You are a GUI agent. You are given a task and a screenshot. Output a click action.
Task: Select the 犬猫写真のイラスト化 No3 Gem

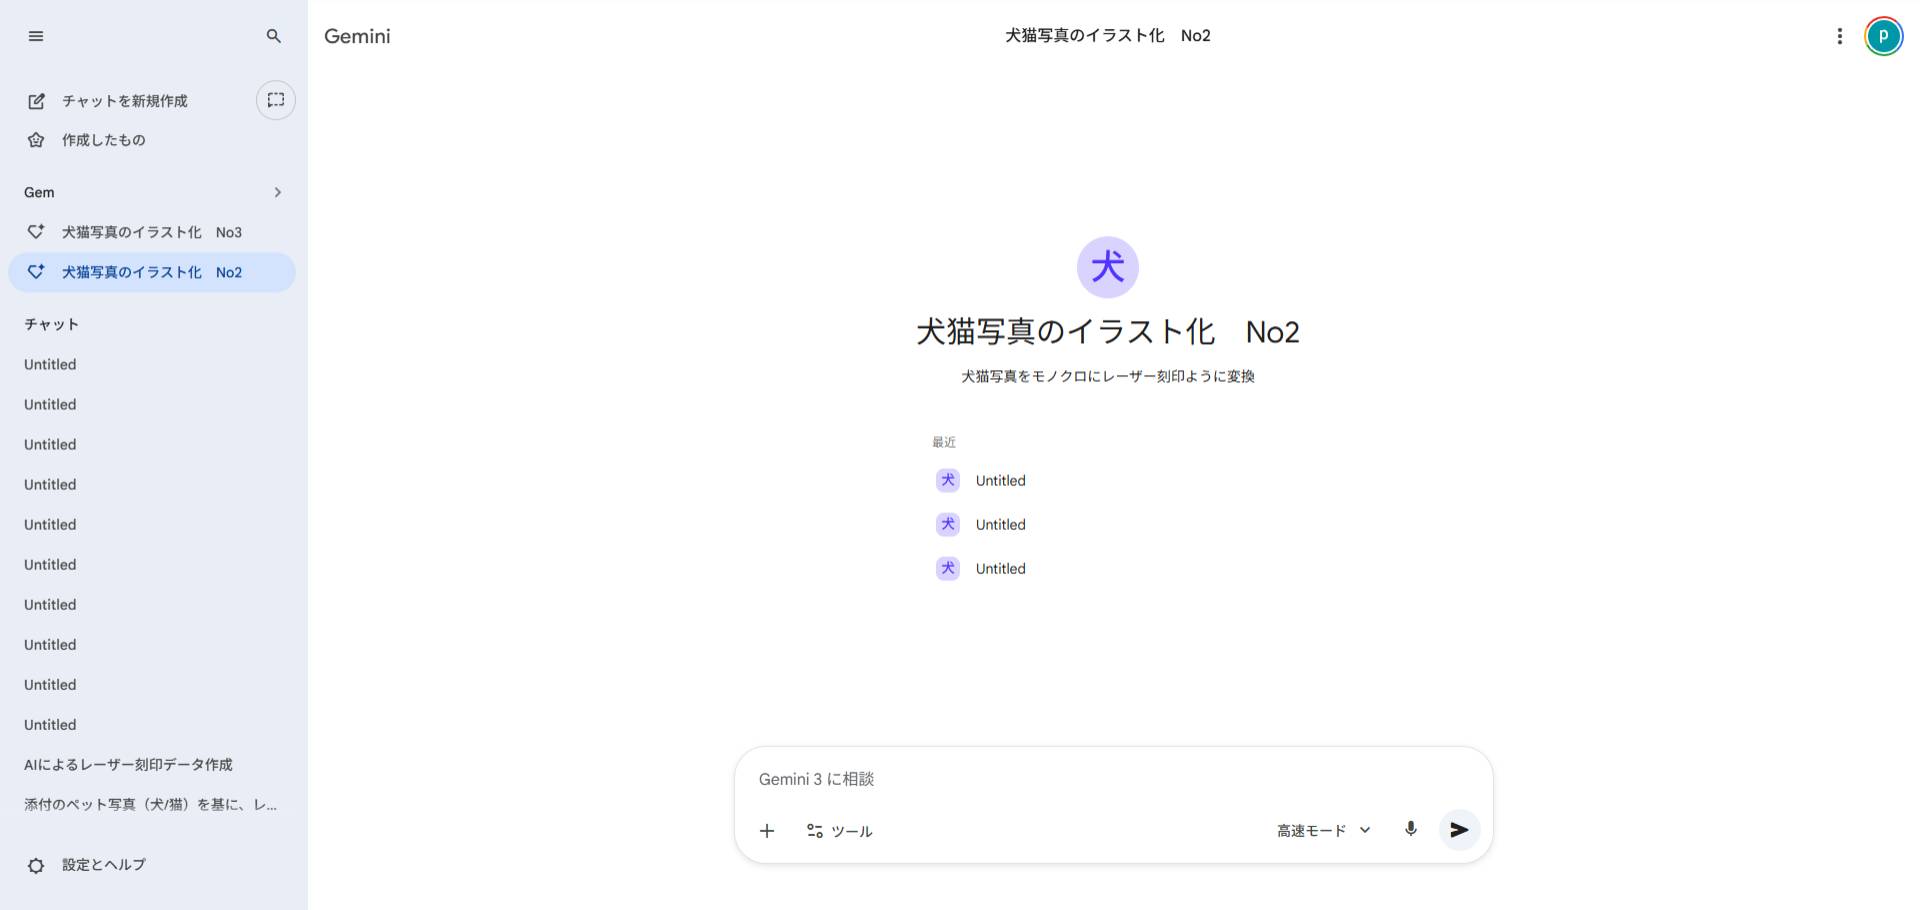point(152,232)
